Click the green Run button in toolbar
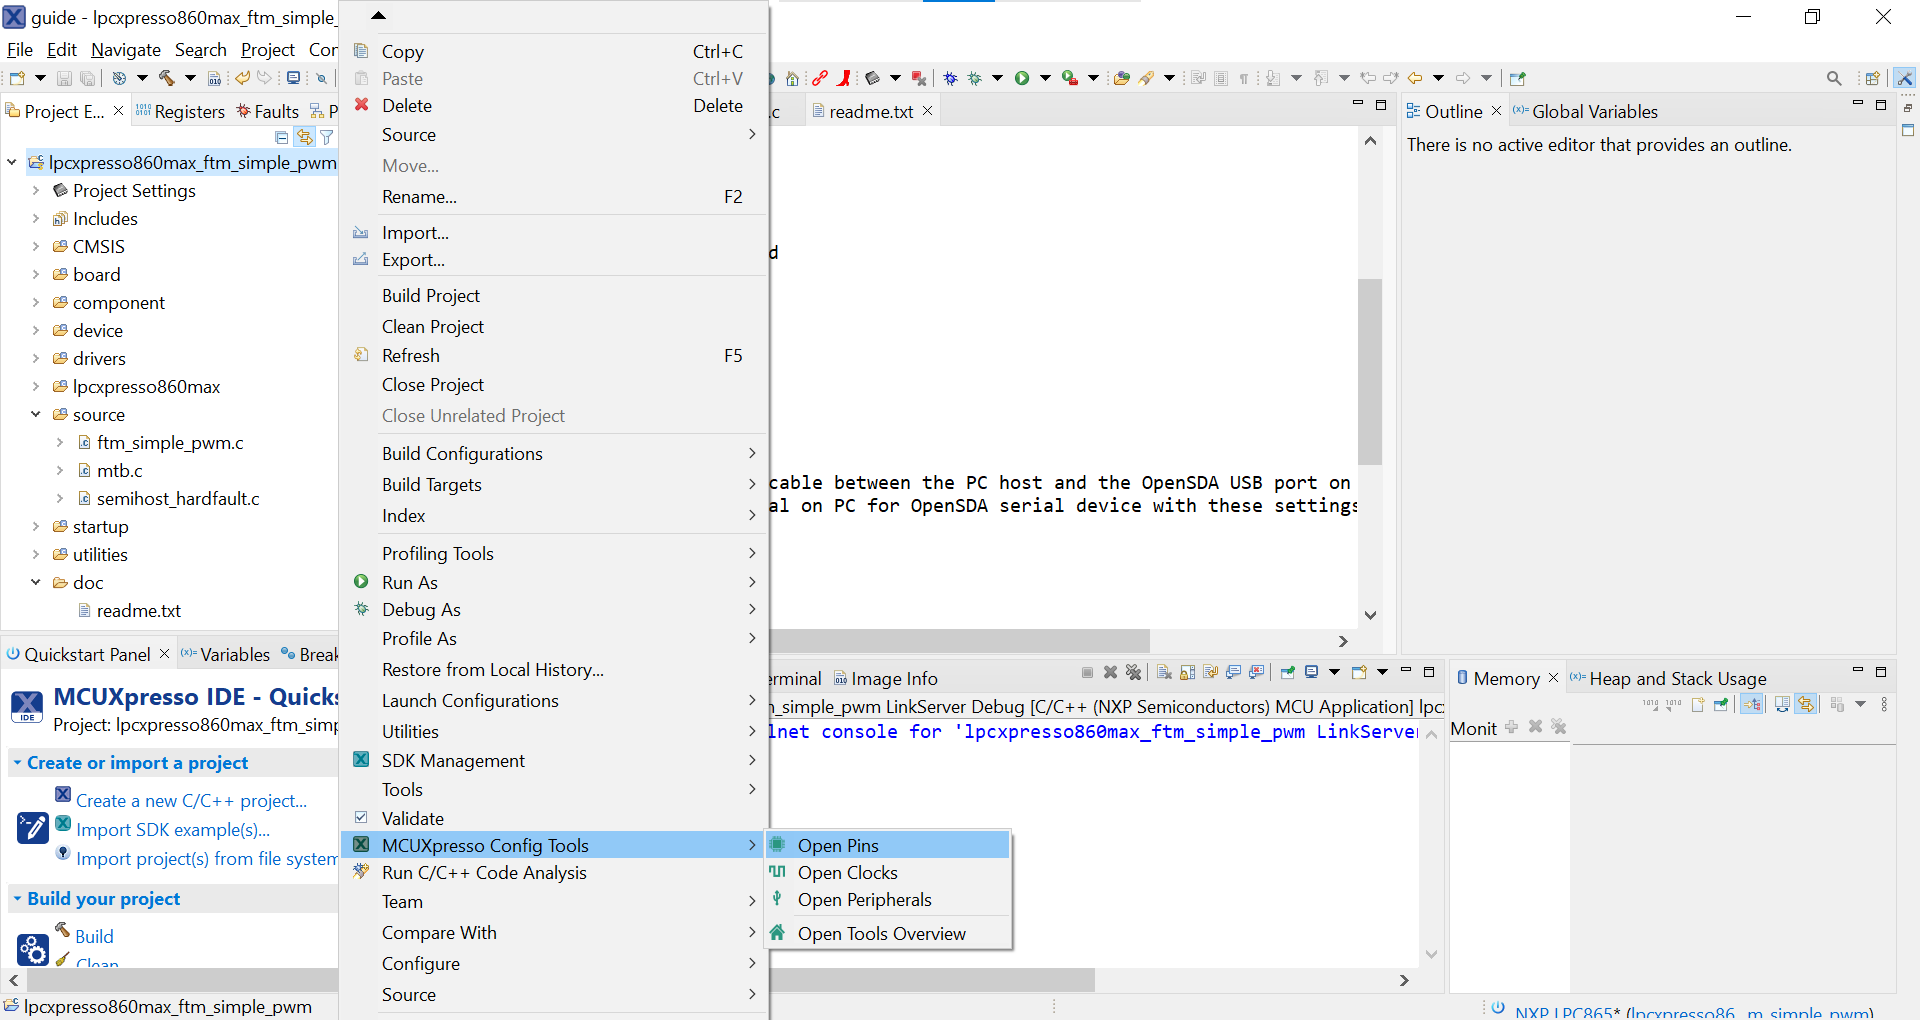This screenshot has height=1020, width=1920. tap(1022, 78)
